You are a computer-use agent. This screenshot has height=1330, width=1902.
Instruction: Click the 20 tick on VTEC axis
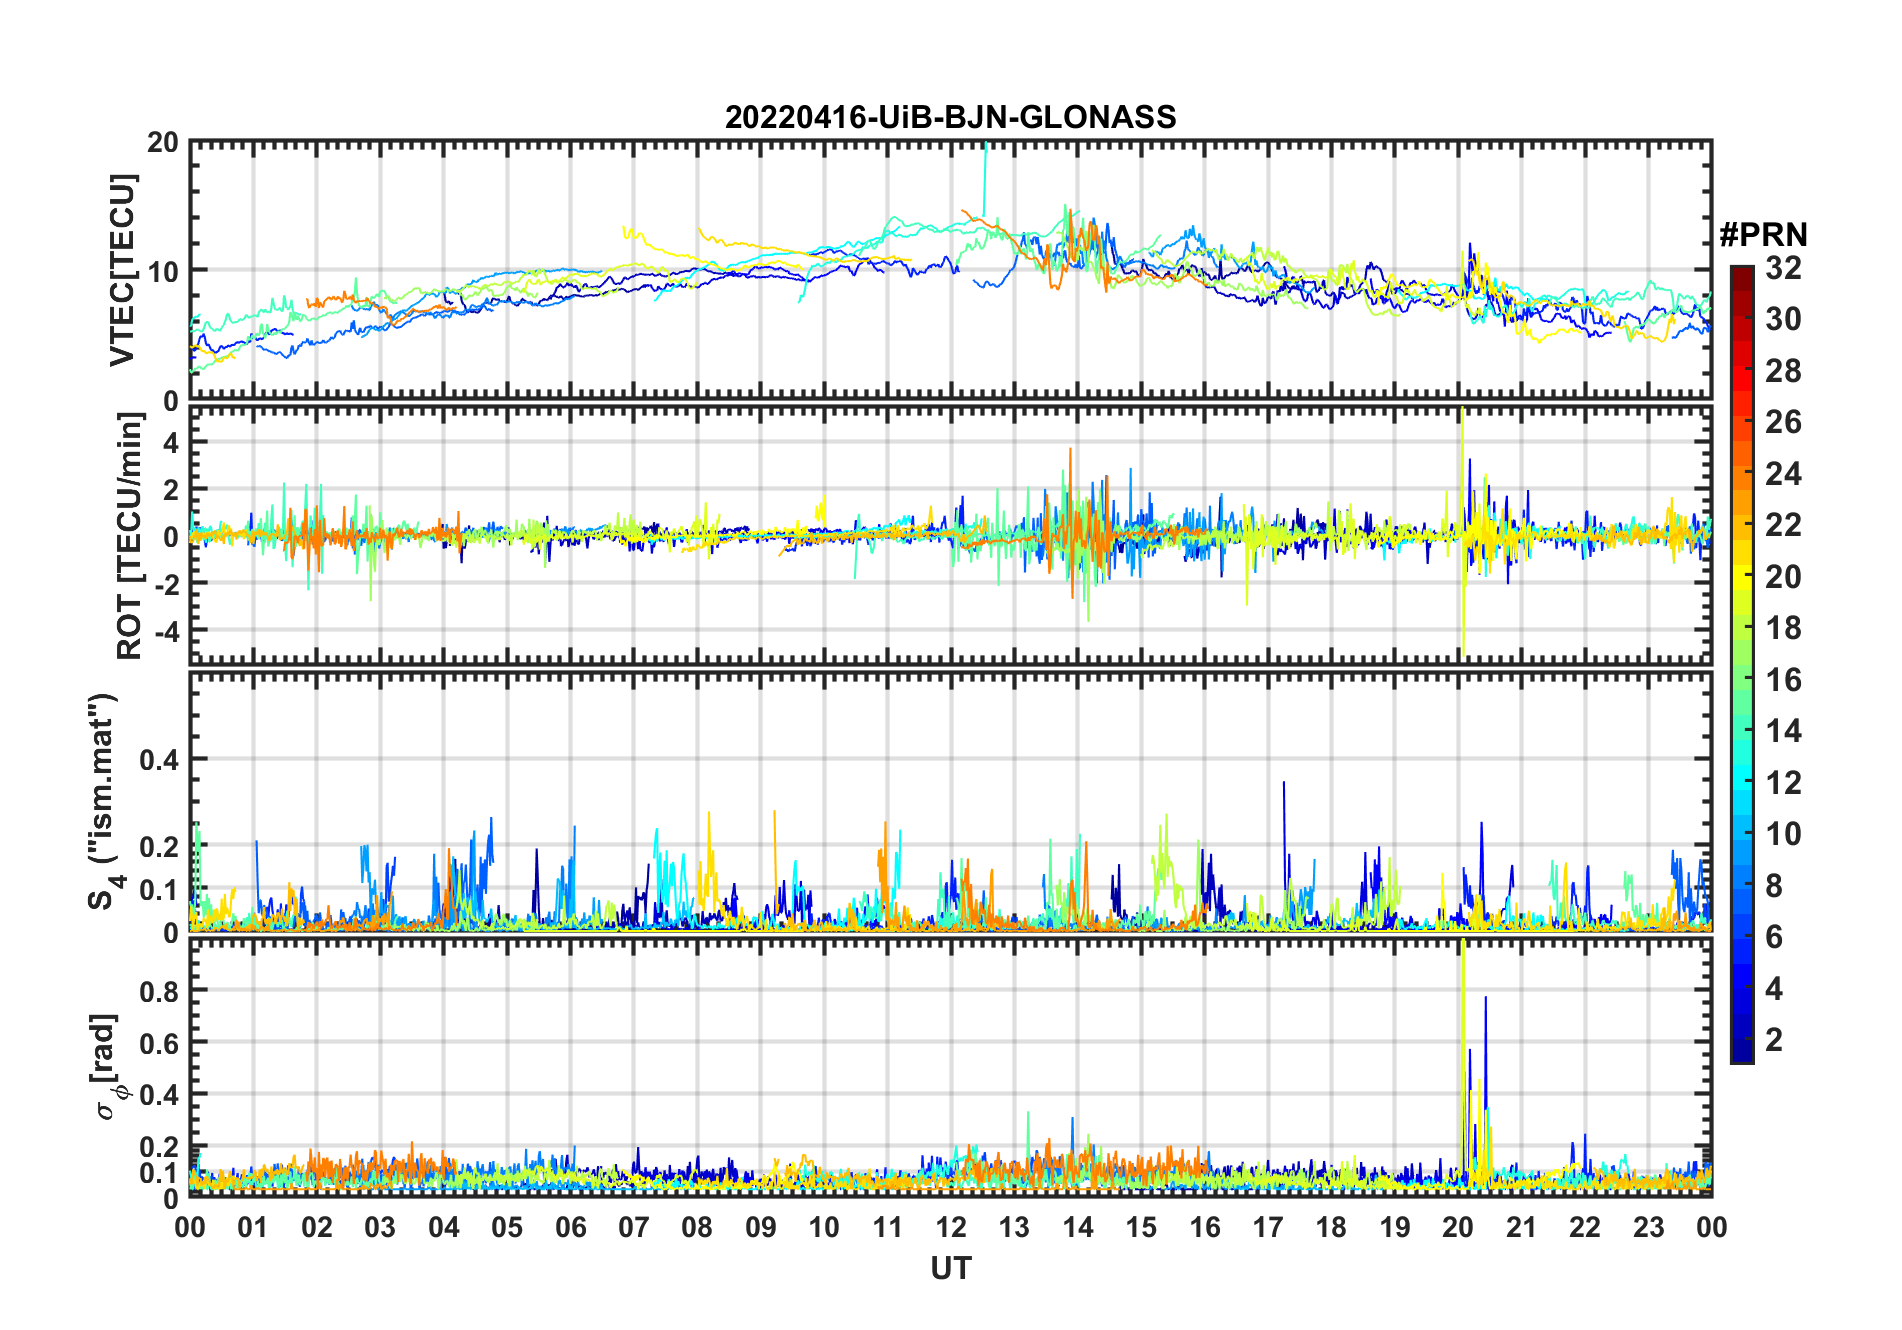click(x=163, y=143)
